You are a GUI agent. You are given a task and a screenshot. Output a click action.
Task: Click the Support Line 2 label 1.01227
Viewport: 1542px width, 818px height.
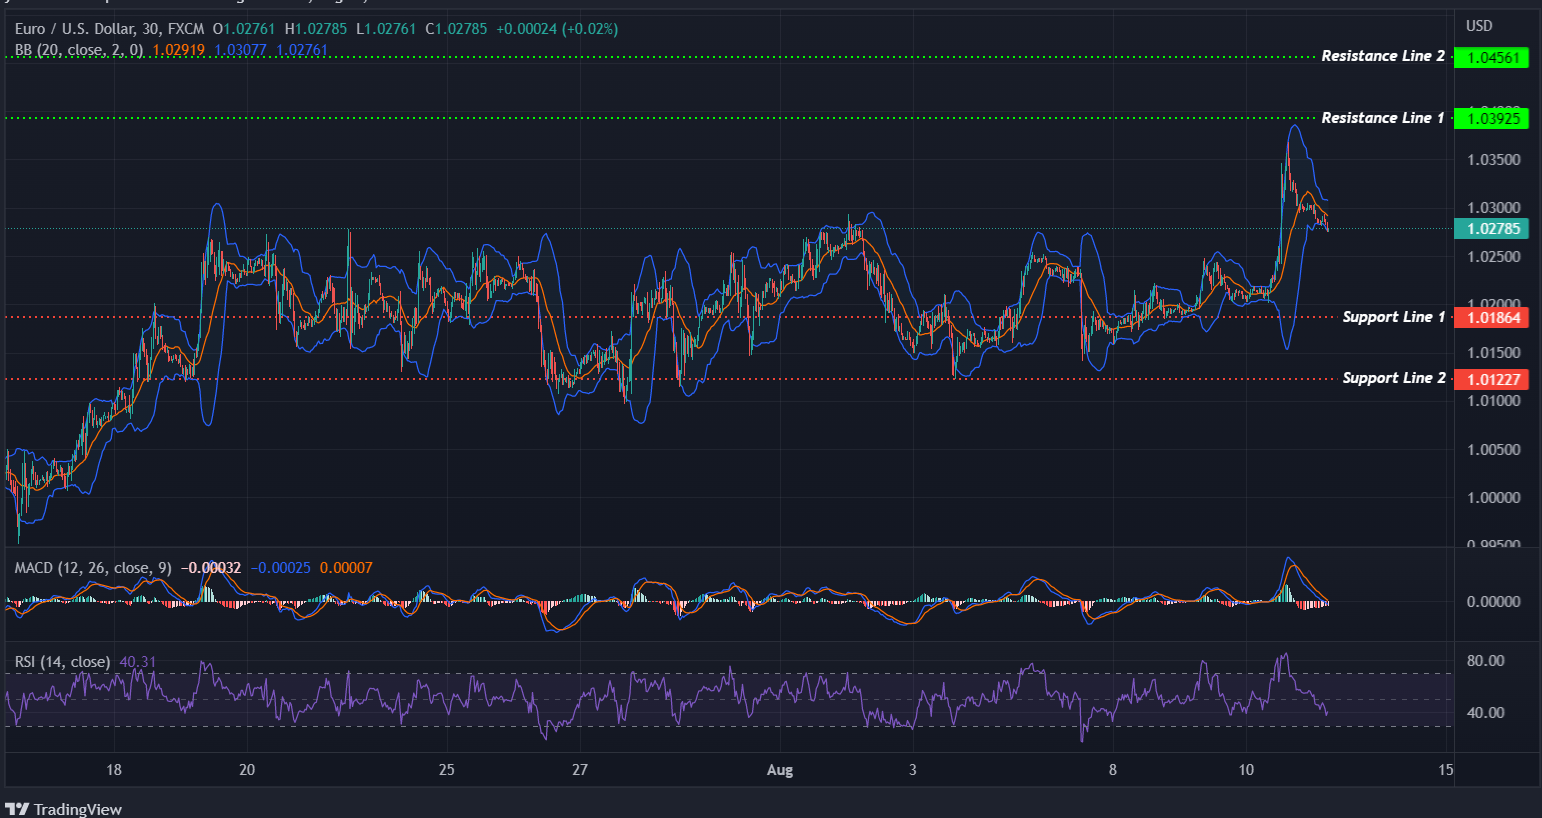click(1492, 379)
